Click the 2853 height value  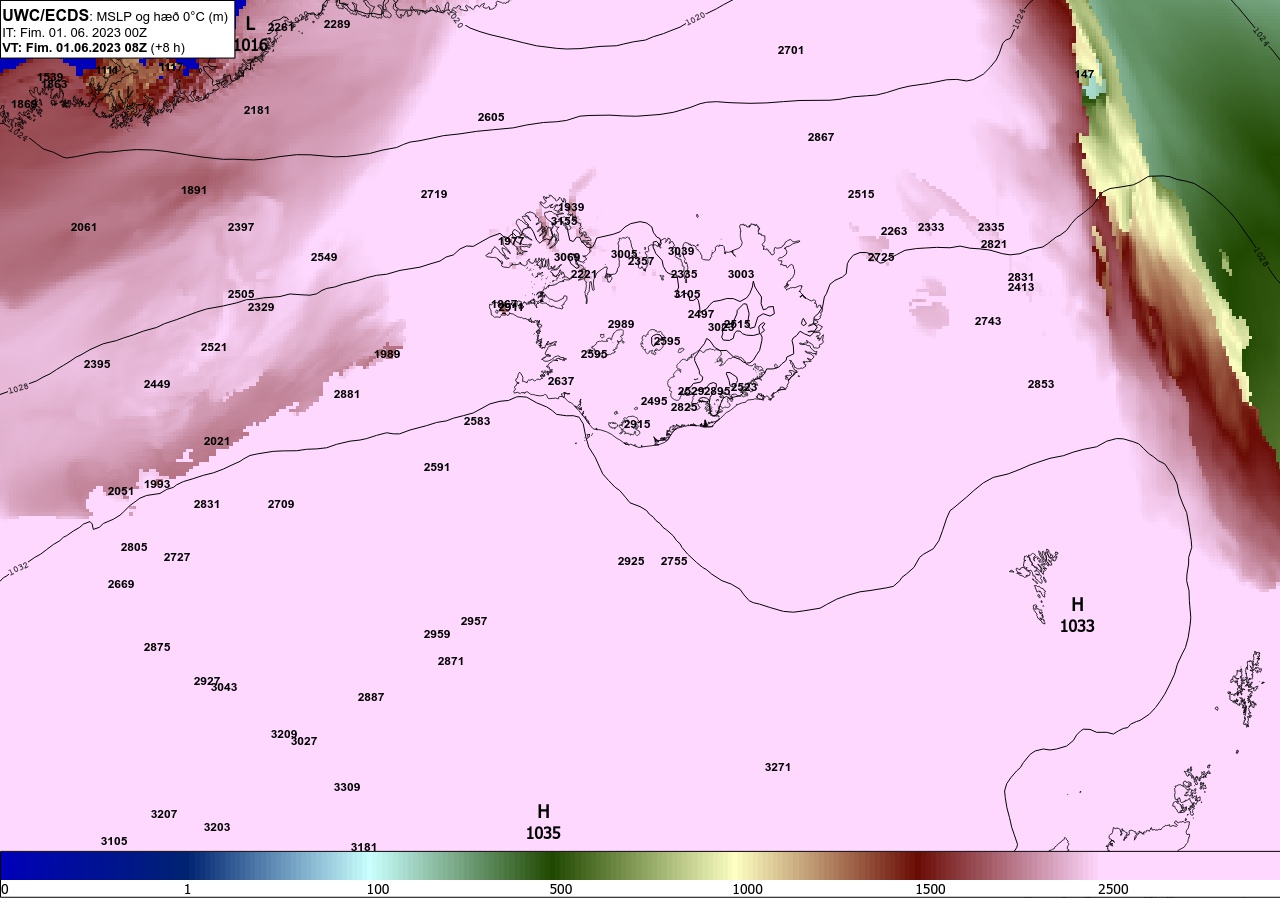[1041, 384]
